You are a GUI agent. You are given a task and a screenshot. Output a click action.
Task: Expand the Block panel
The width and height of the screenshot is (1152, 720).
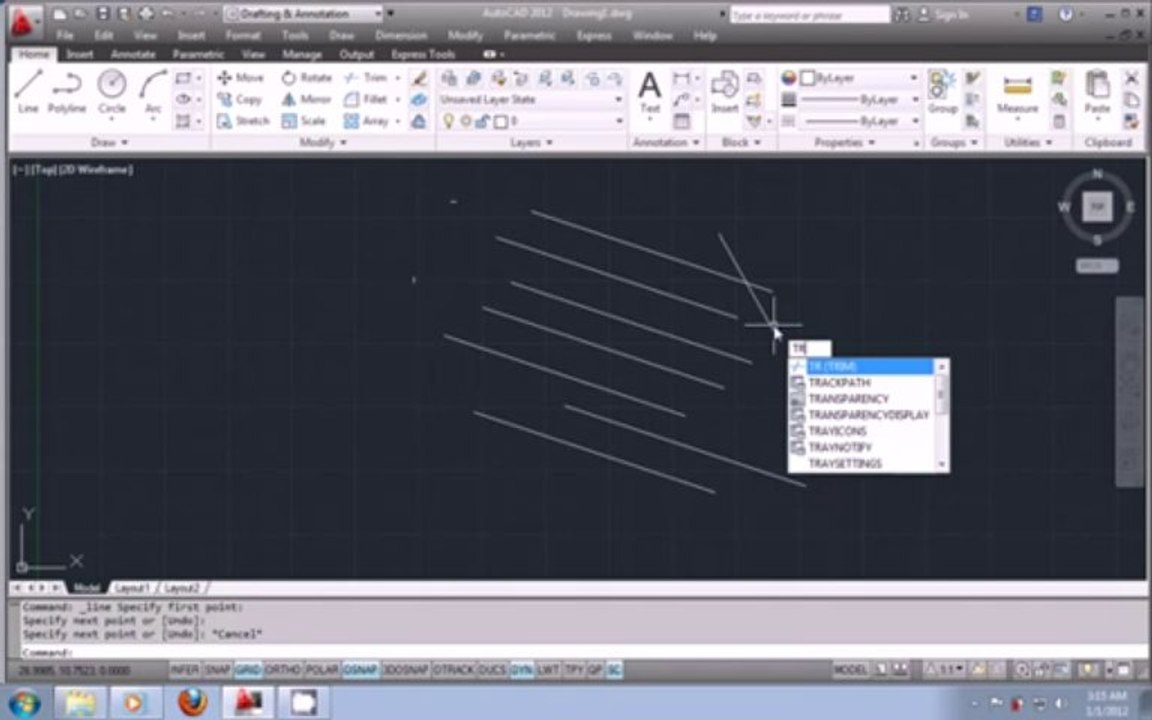pos(741,143)
